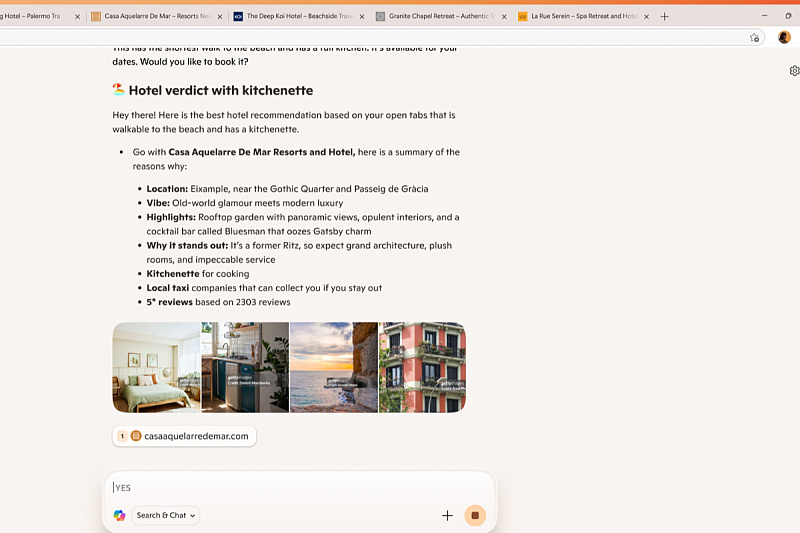Viewport: 800px width, 533px height.
Task: Open the casaaquelarredemar.com source link
Action: pos(184,436)
